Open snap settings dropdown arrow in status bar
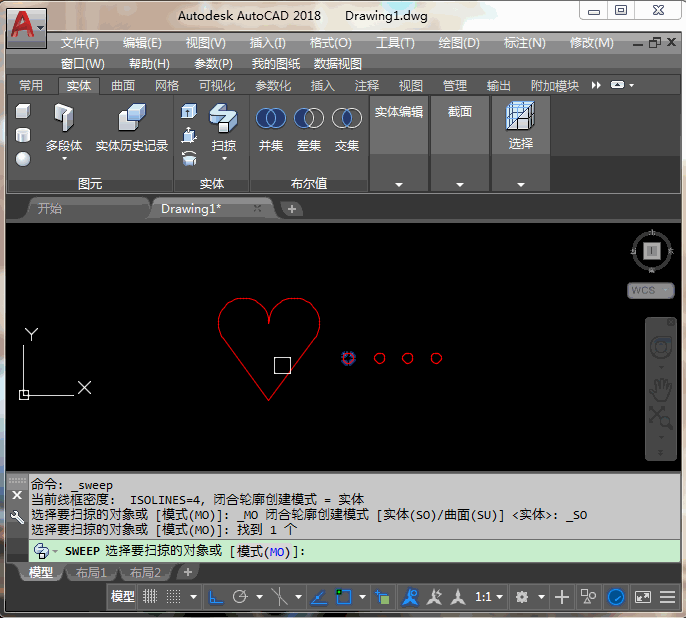The width and height of the screenshot is (686, 618). click(193, 597)
